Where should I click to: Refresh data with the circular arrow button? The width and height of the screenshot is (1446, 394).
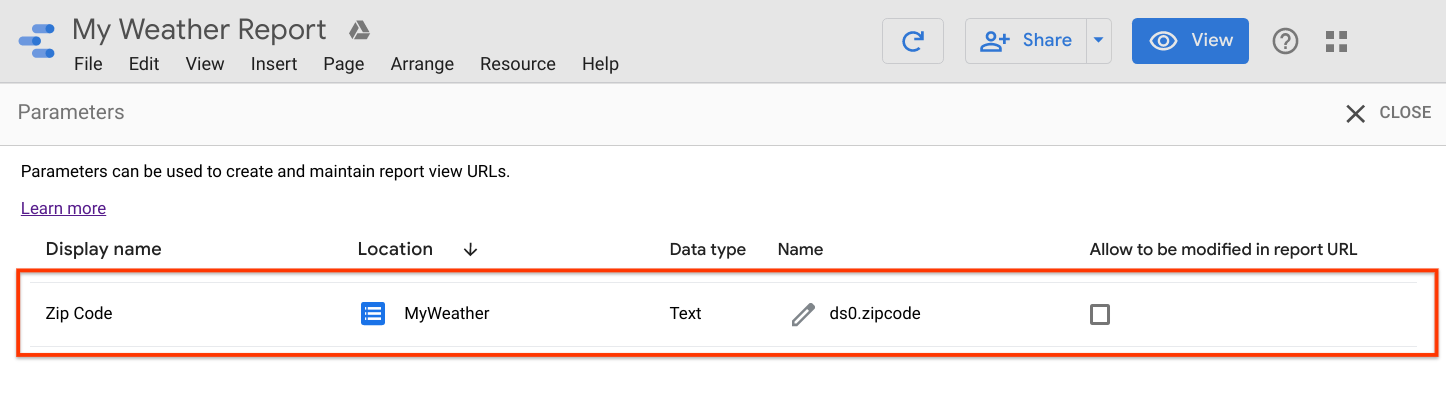[x=912, y=41]
